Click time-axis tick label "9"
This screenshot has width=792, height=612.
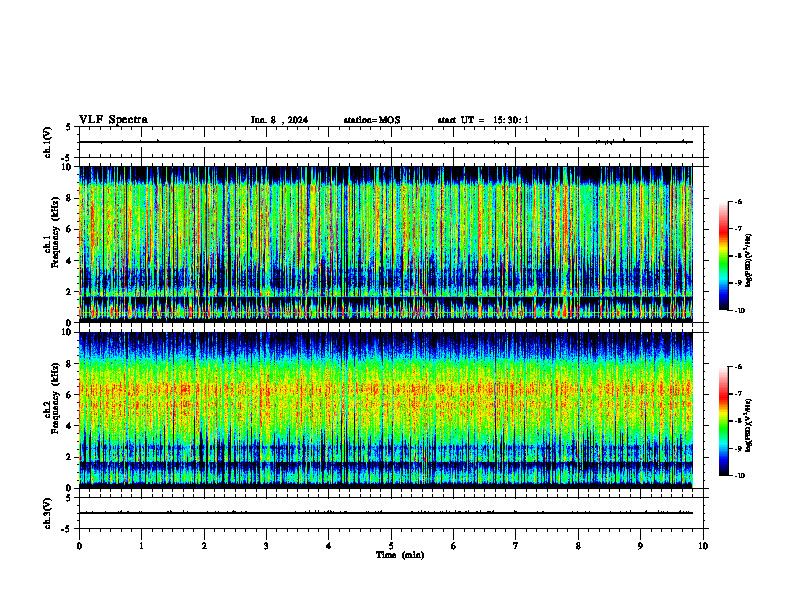point(640,546)
